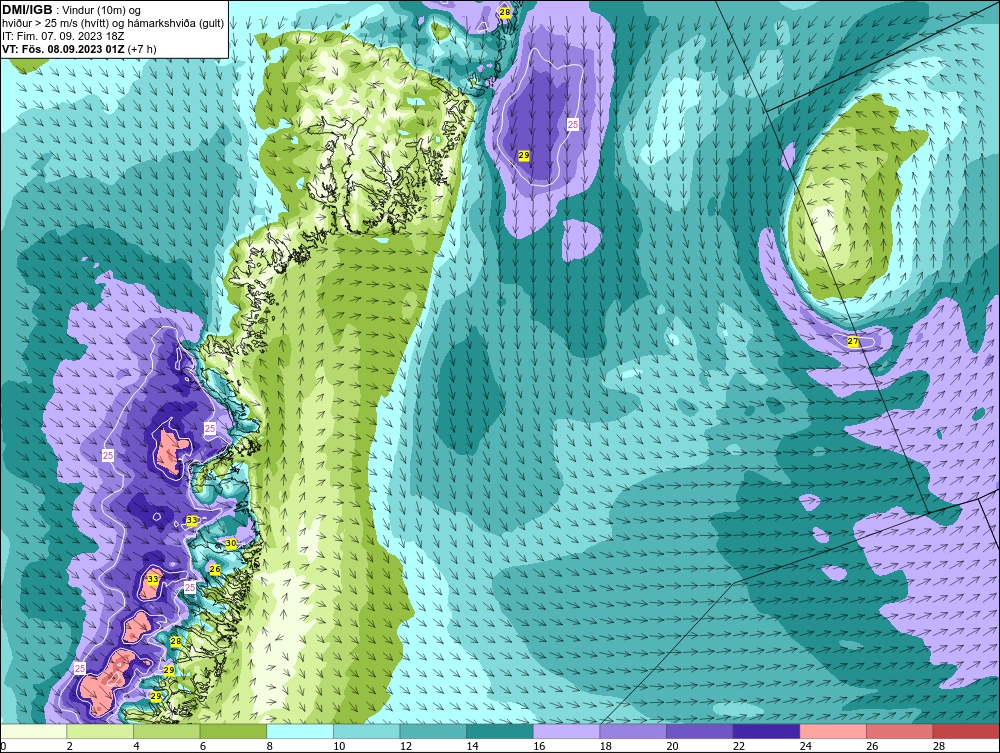Click the 4–6 m/s green swatch
The height and width of the screenshot is (753, 1000).
click(166, 731)
